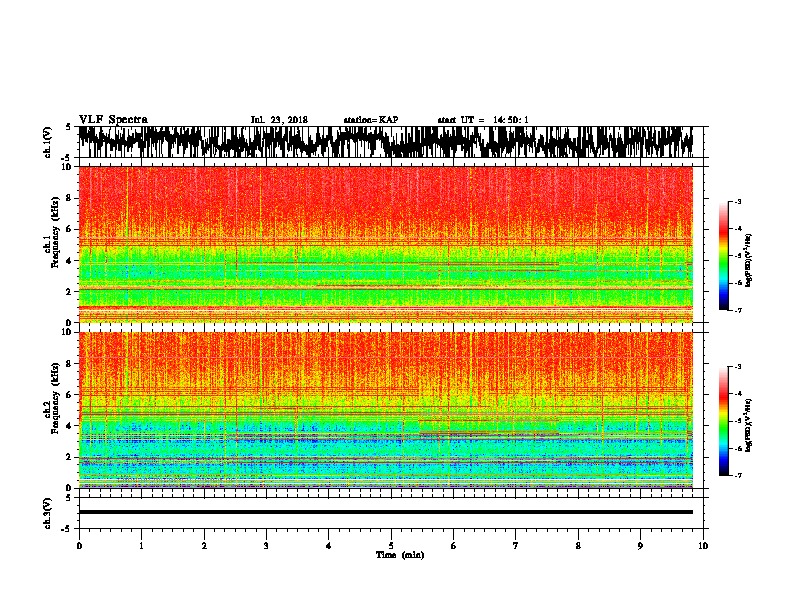792x612 pixels.
Task: Click the ch.2 color bar "log(PSD)" label
Action: (x=749, y=425)
